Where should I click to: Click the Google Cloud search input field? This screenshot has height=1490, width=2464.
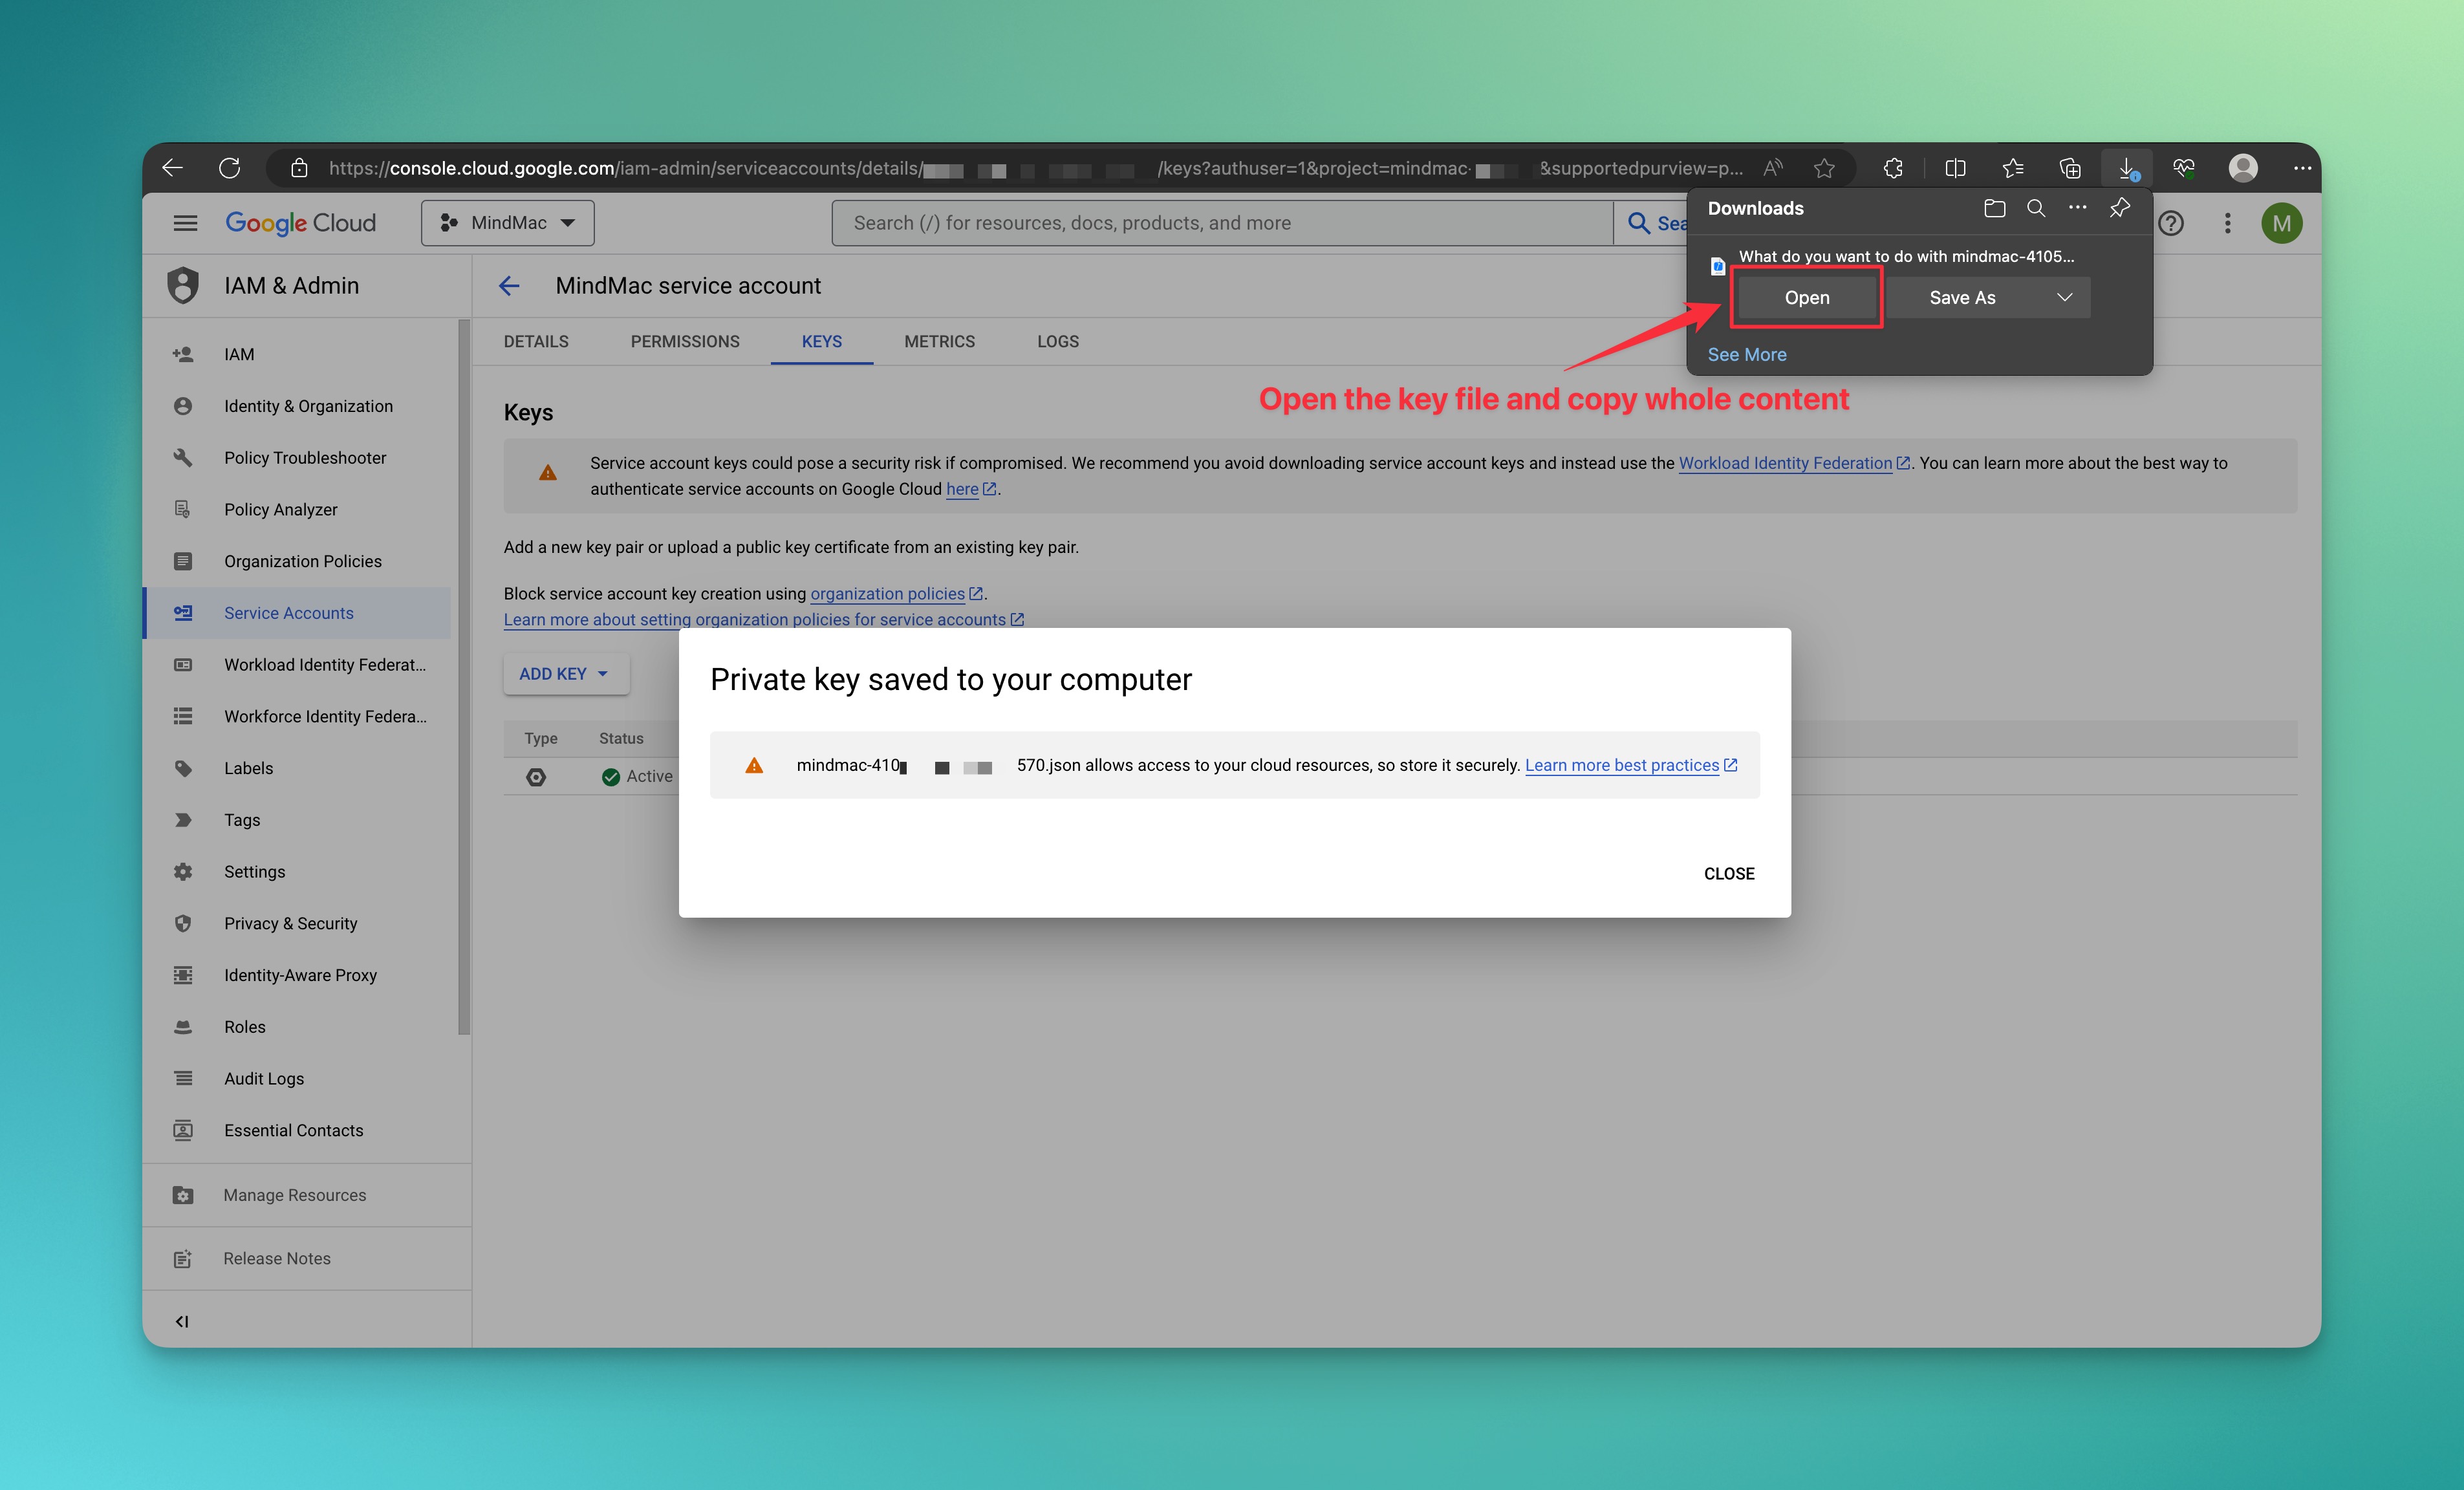[x=1220, y=223]
